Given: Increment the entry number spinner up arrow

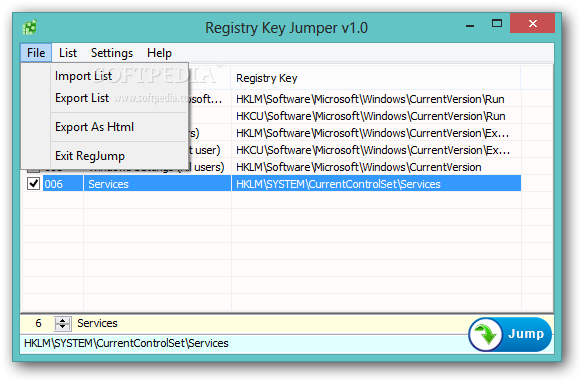Looking at the screenshot, I should pyautogui.click(x=63, y=320).
